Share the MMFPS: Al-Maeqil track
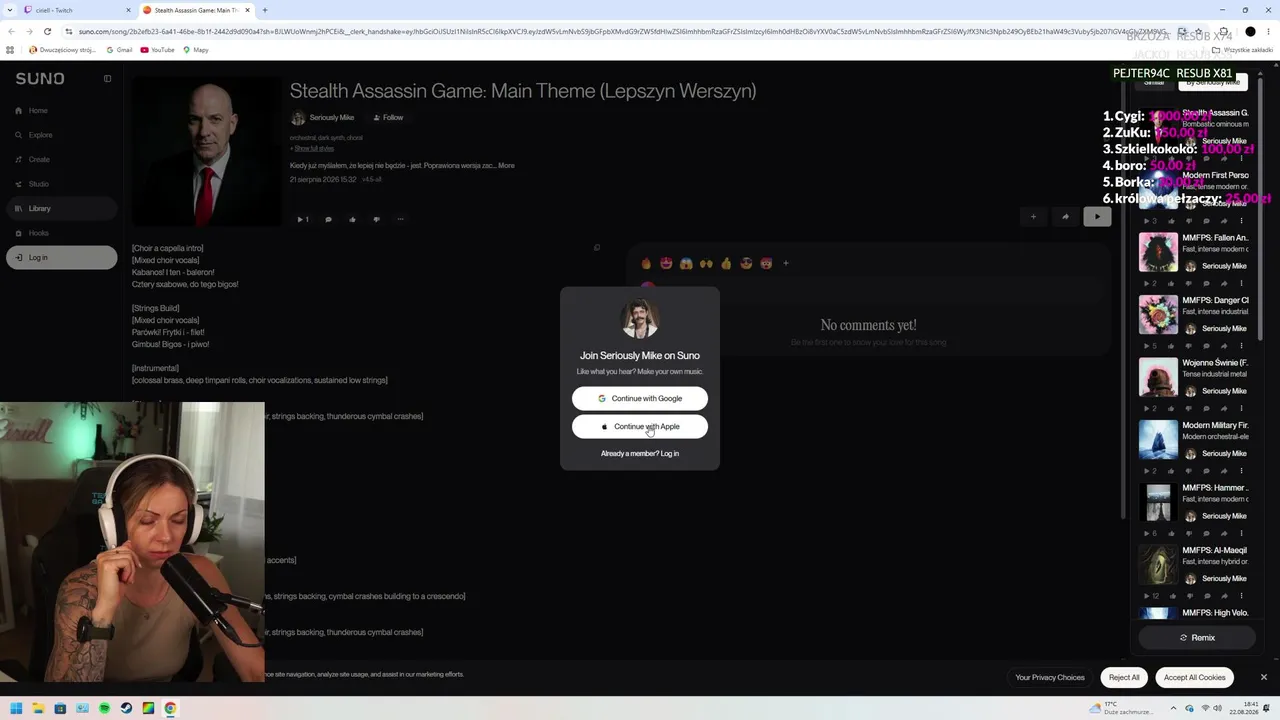The image size is (1280, 720). pos(1224,596)
